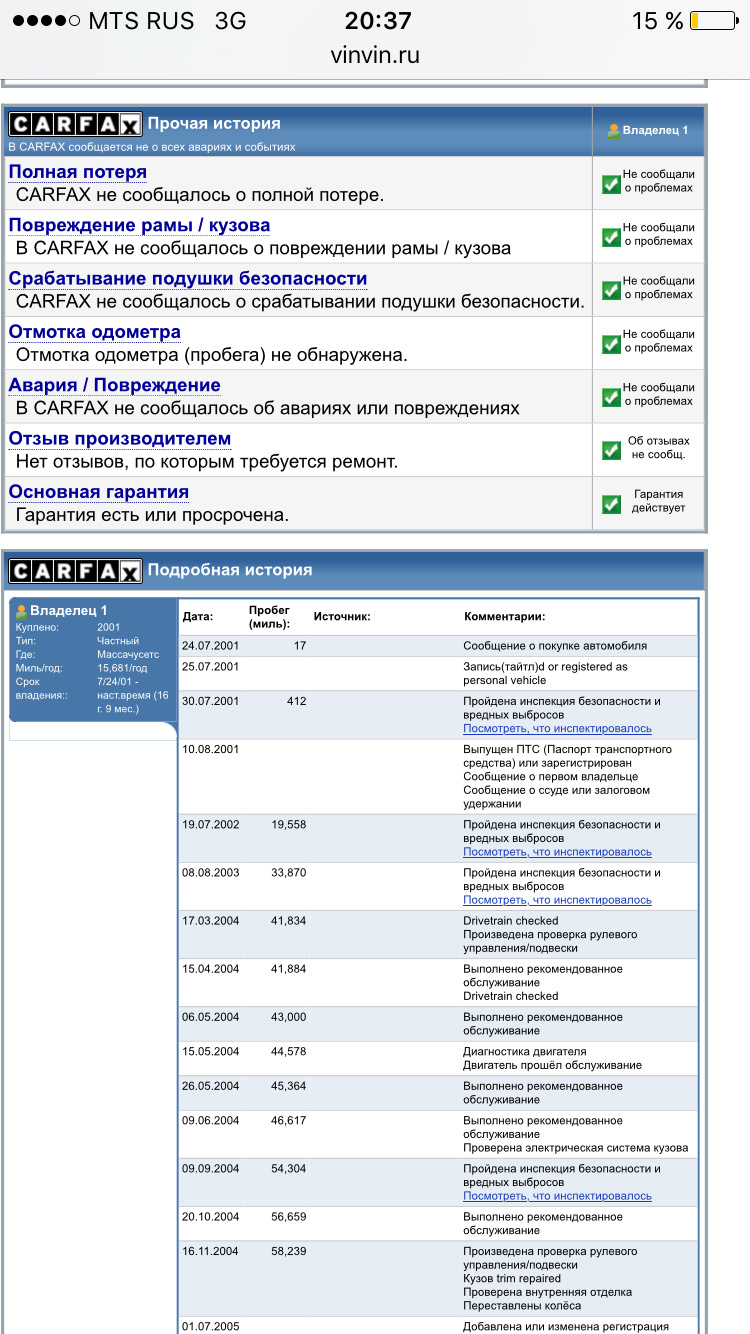The image size is (750, 1334).
Task: Click comment Диагностика двигателя
Action: pyautogui.click(x=525, y=1052)
